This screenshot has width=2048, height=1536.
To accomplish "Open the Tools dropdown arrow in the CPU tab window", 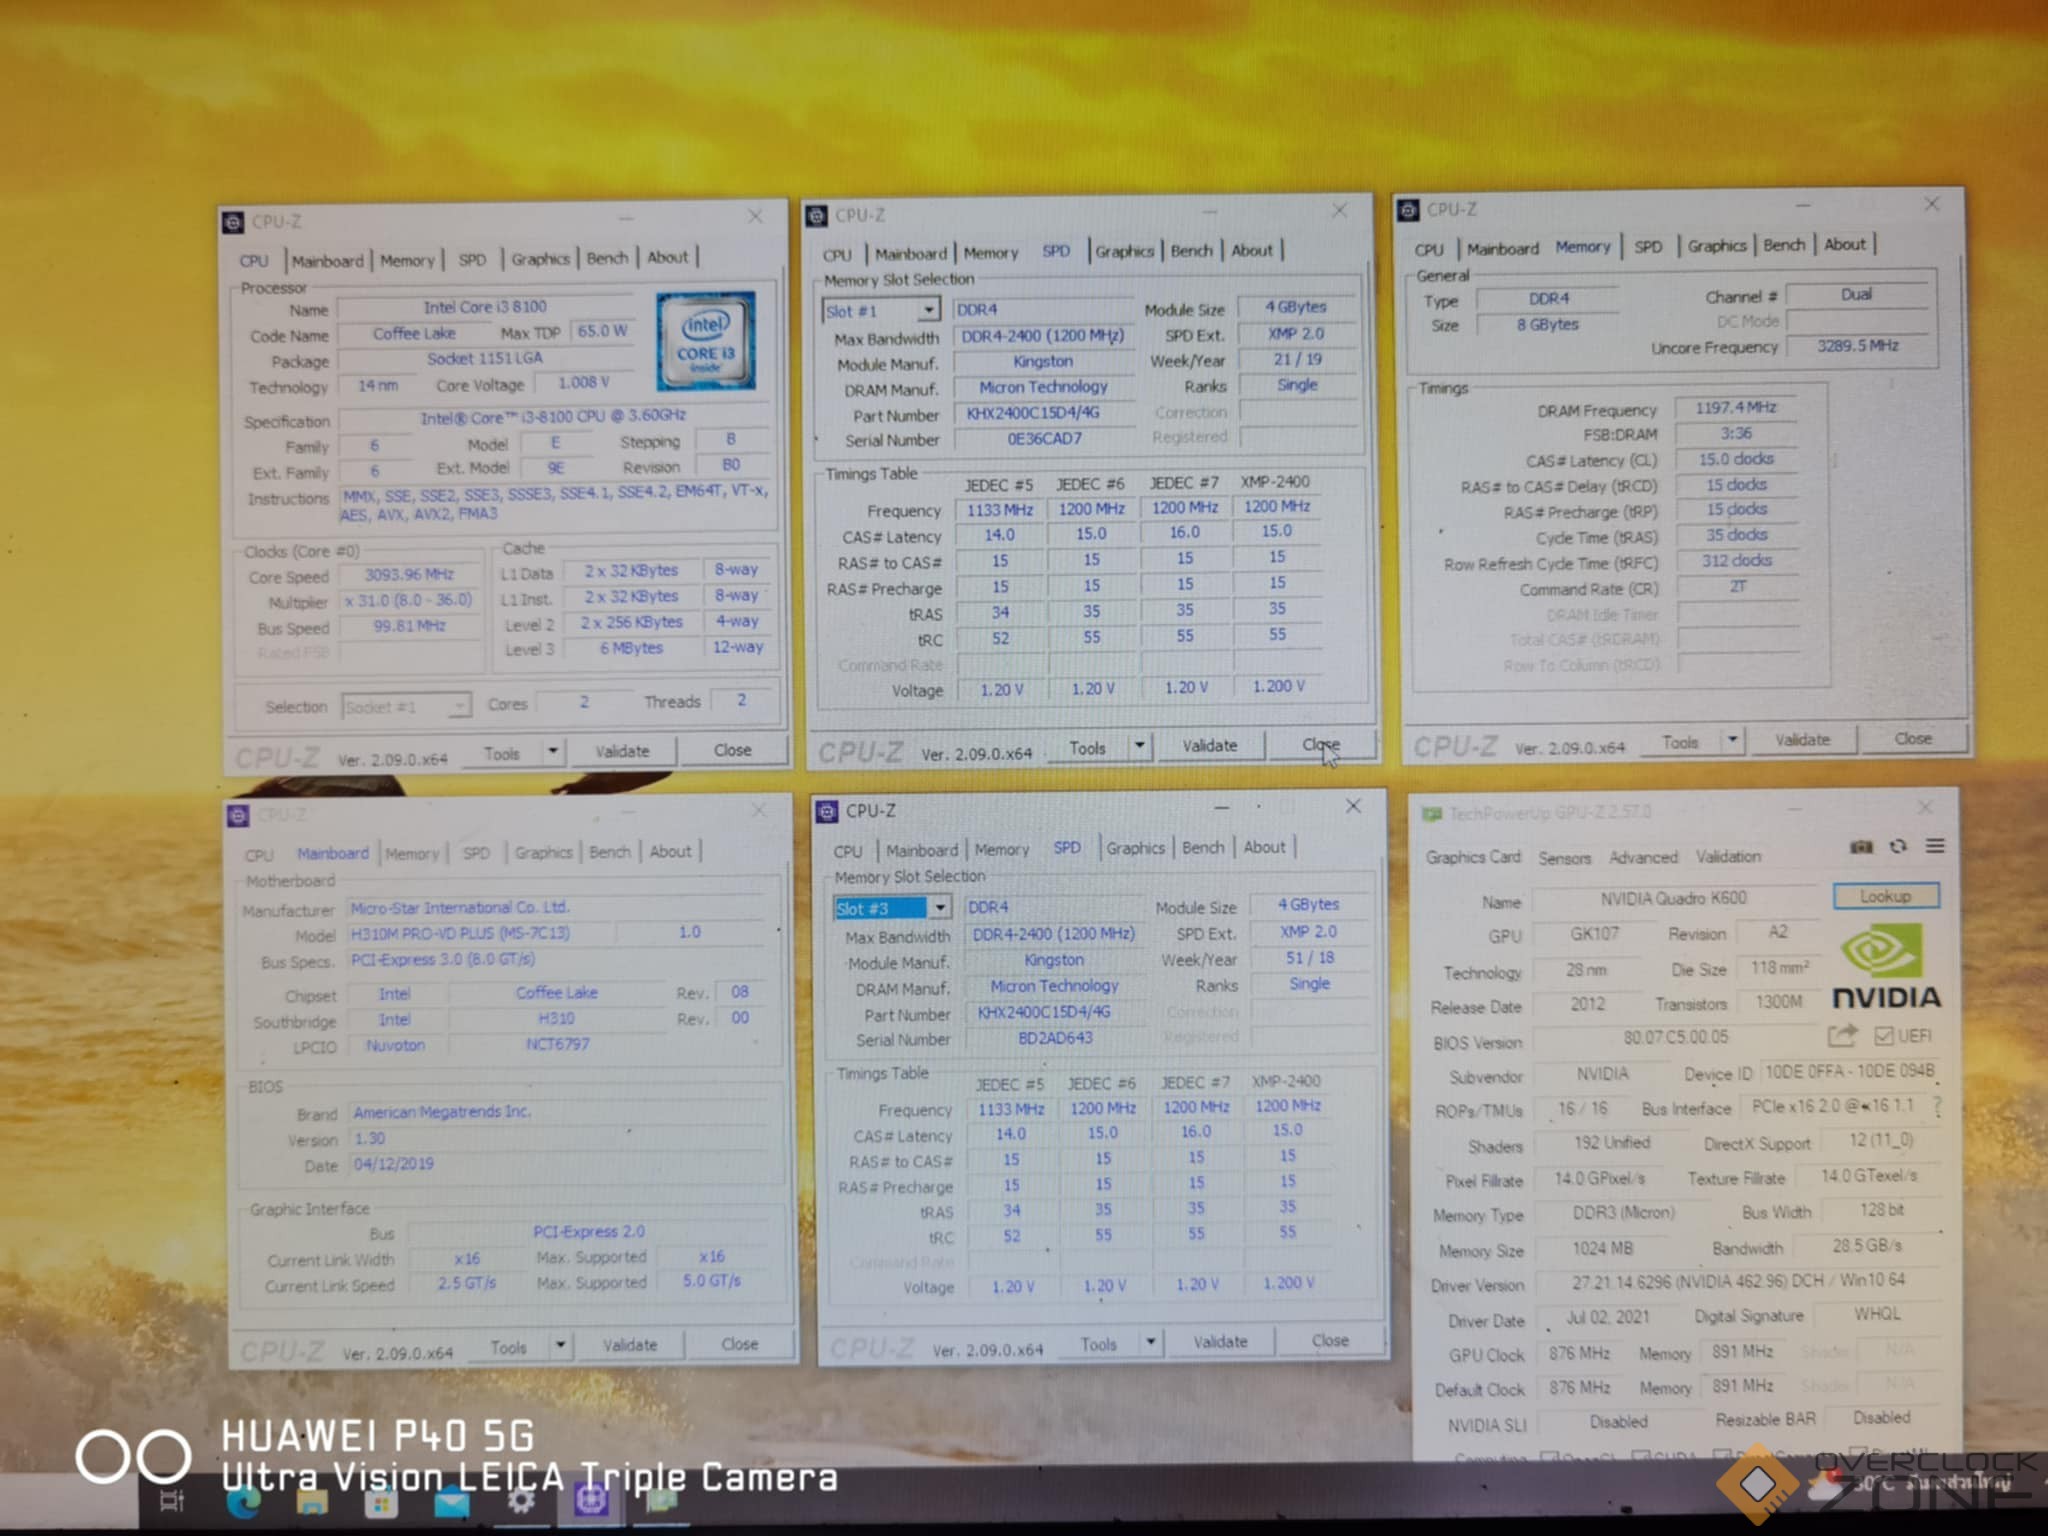I will [553, 751].
